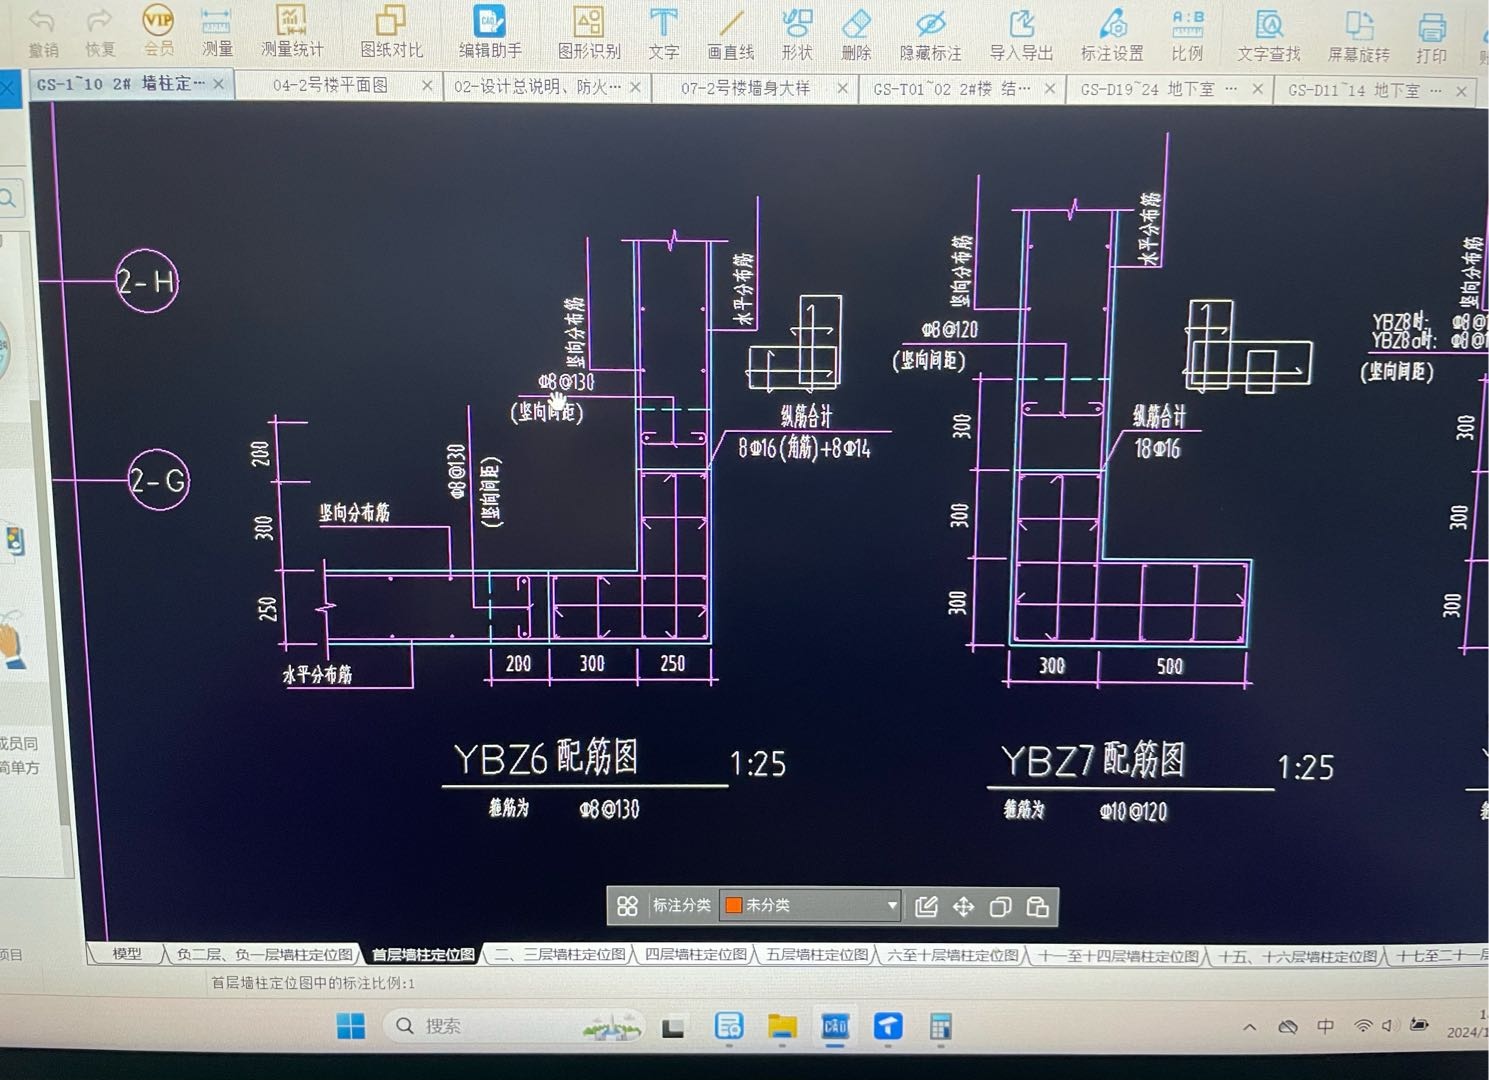Click the paste clipboard icon in annotation bar
Viewport: 1489px width, 1080px height.
click(x=1037, y=907)
